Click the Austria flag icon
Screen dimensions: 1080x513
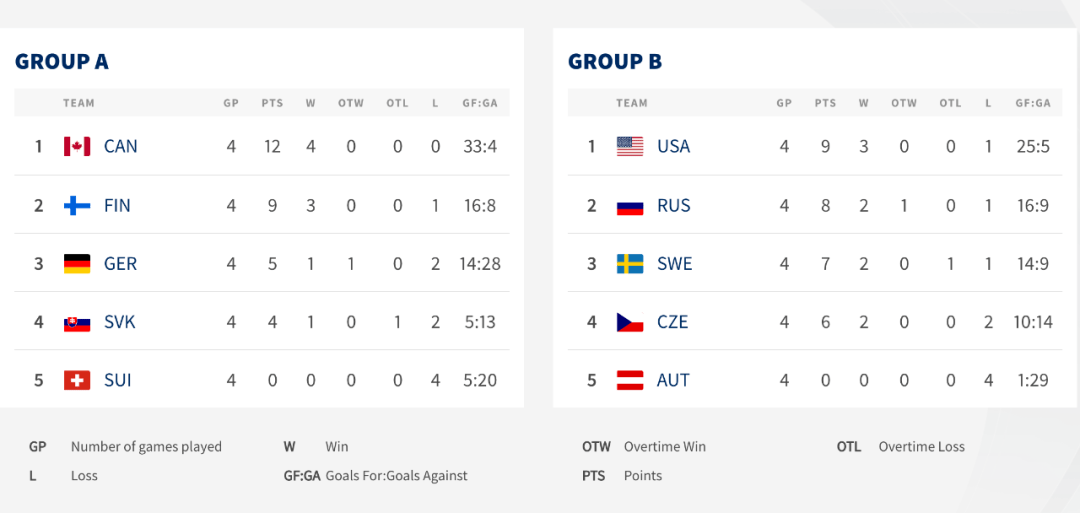(x=630, y=380)
